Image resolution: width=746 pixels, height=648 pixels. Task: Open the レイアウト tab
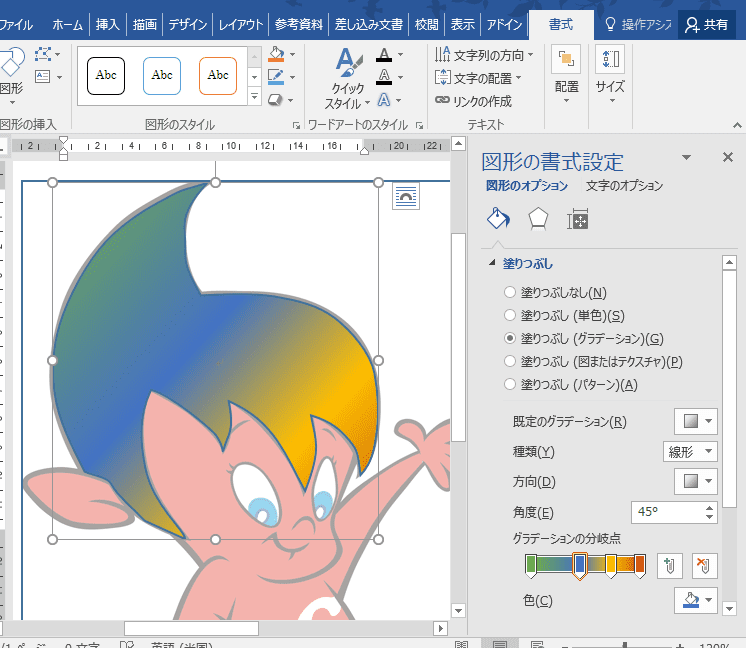click(240, 25)
